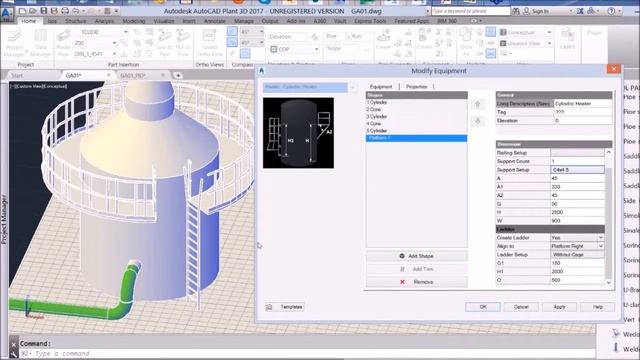
Task: Click the OK button in Modify Equipment
Action: click(483, 307)
